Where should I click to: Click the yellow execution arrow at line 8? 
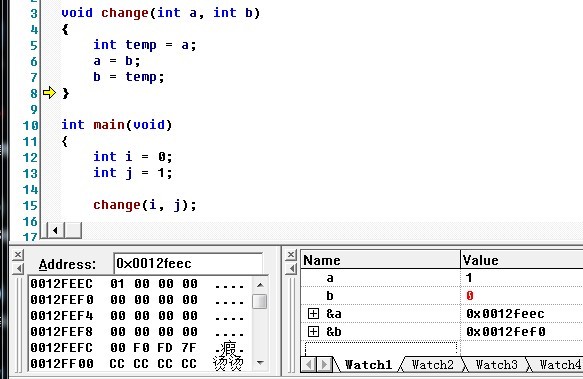pyautogui.click(x=49, y=92)
